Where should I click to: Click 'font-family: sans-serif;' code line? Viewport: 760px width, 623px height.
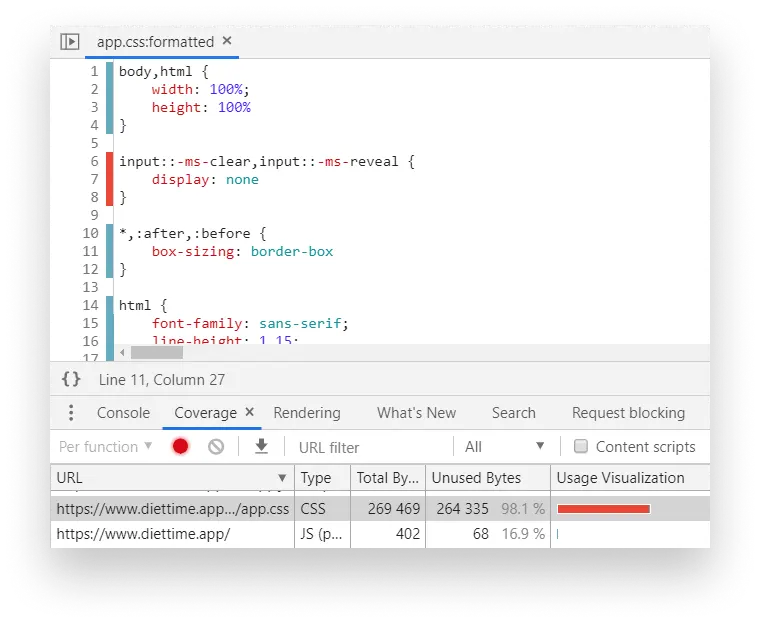tap(250, 323)
